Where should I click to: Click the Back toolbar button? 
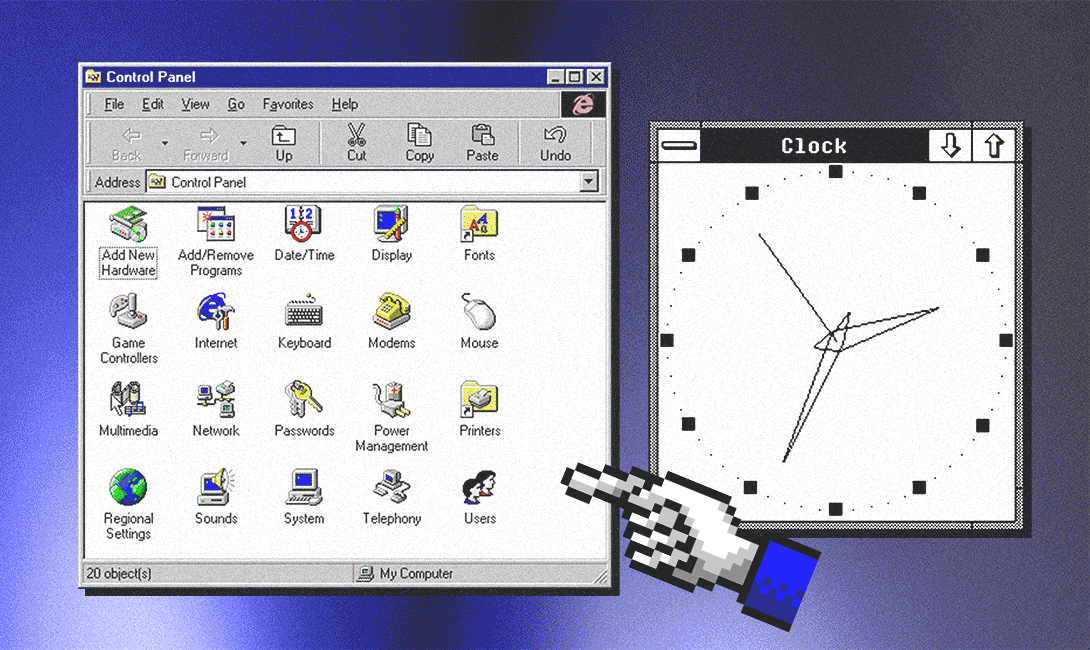pos(127,144)
